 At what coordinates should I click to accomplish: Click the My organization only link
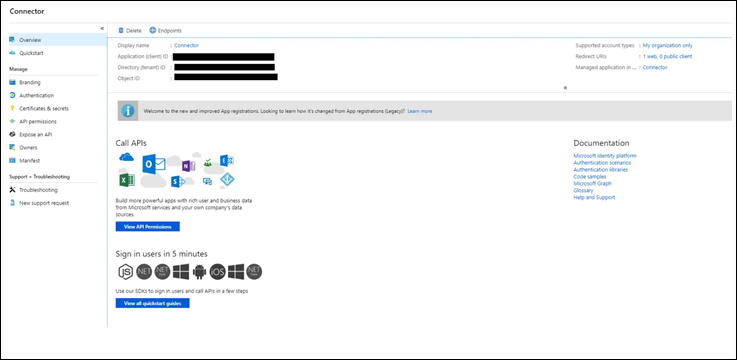667,46
